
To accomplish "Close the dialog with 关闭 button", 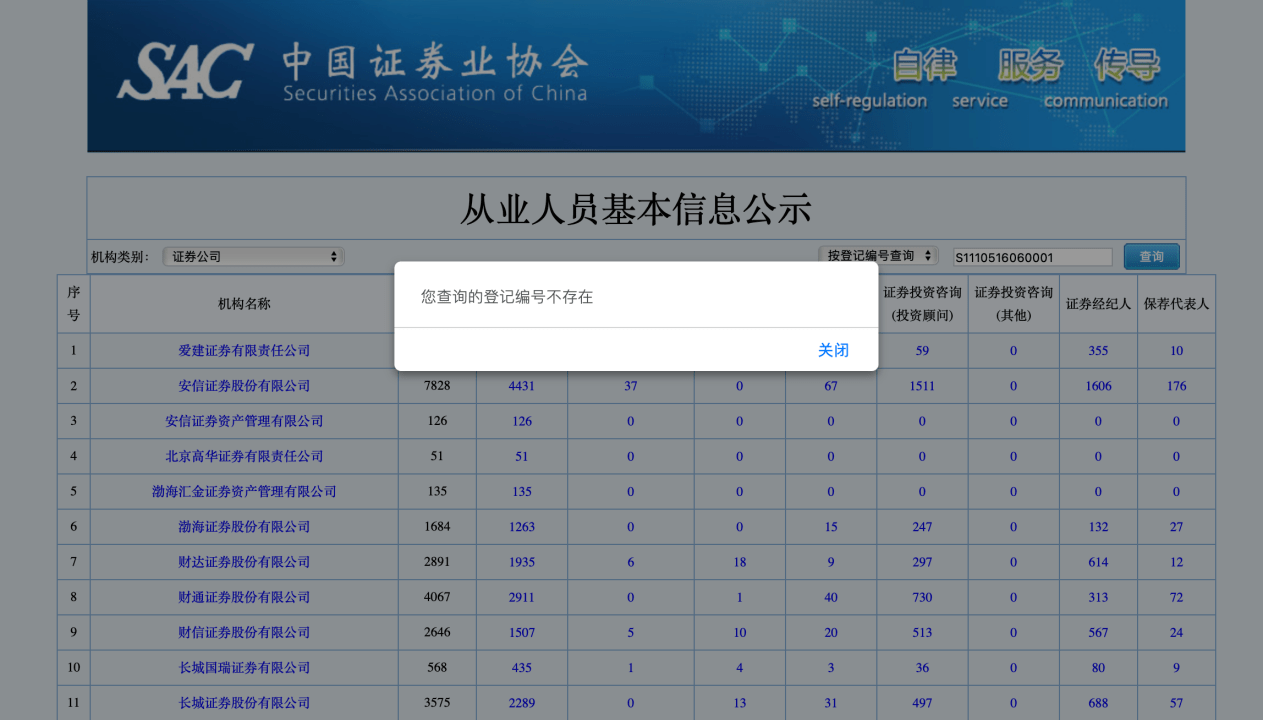I will [832, 350].
